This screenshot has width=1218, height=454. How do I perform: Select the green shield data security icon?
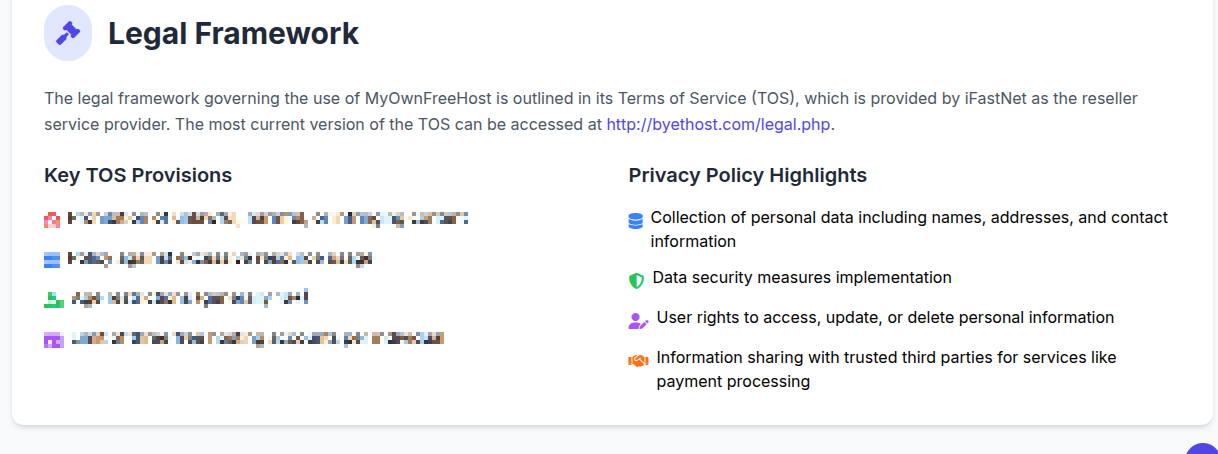[636, 281]
